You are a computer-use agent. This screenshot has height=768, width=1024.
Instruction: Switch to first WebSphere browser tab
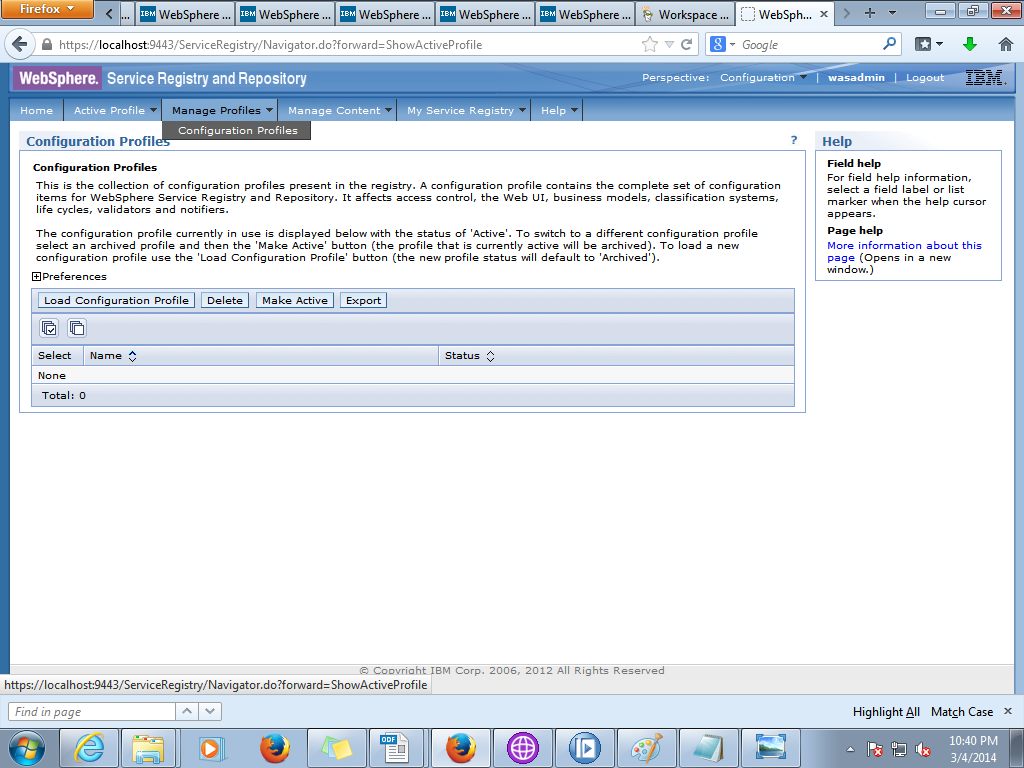click(186, 14)
